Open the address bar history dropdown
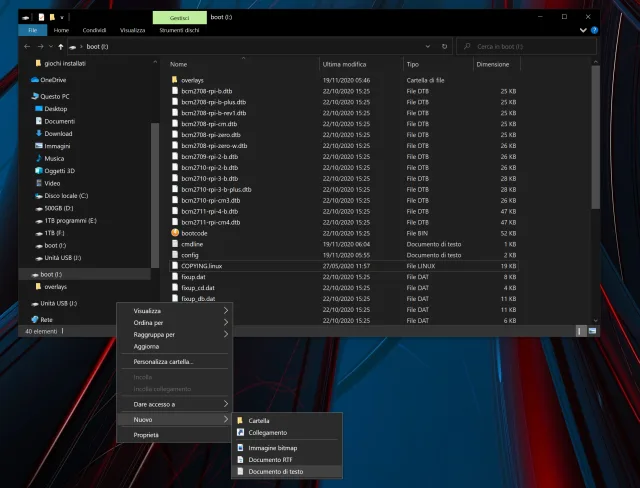Viewport: 640px width, 488px height. tap(428, 47)
